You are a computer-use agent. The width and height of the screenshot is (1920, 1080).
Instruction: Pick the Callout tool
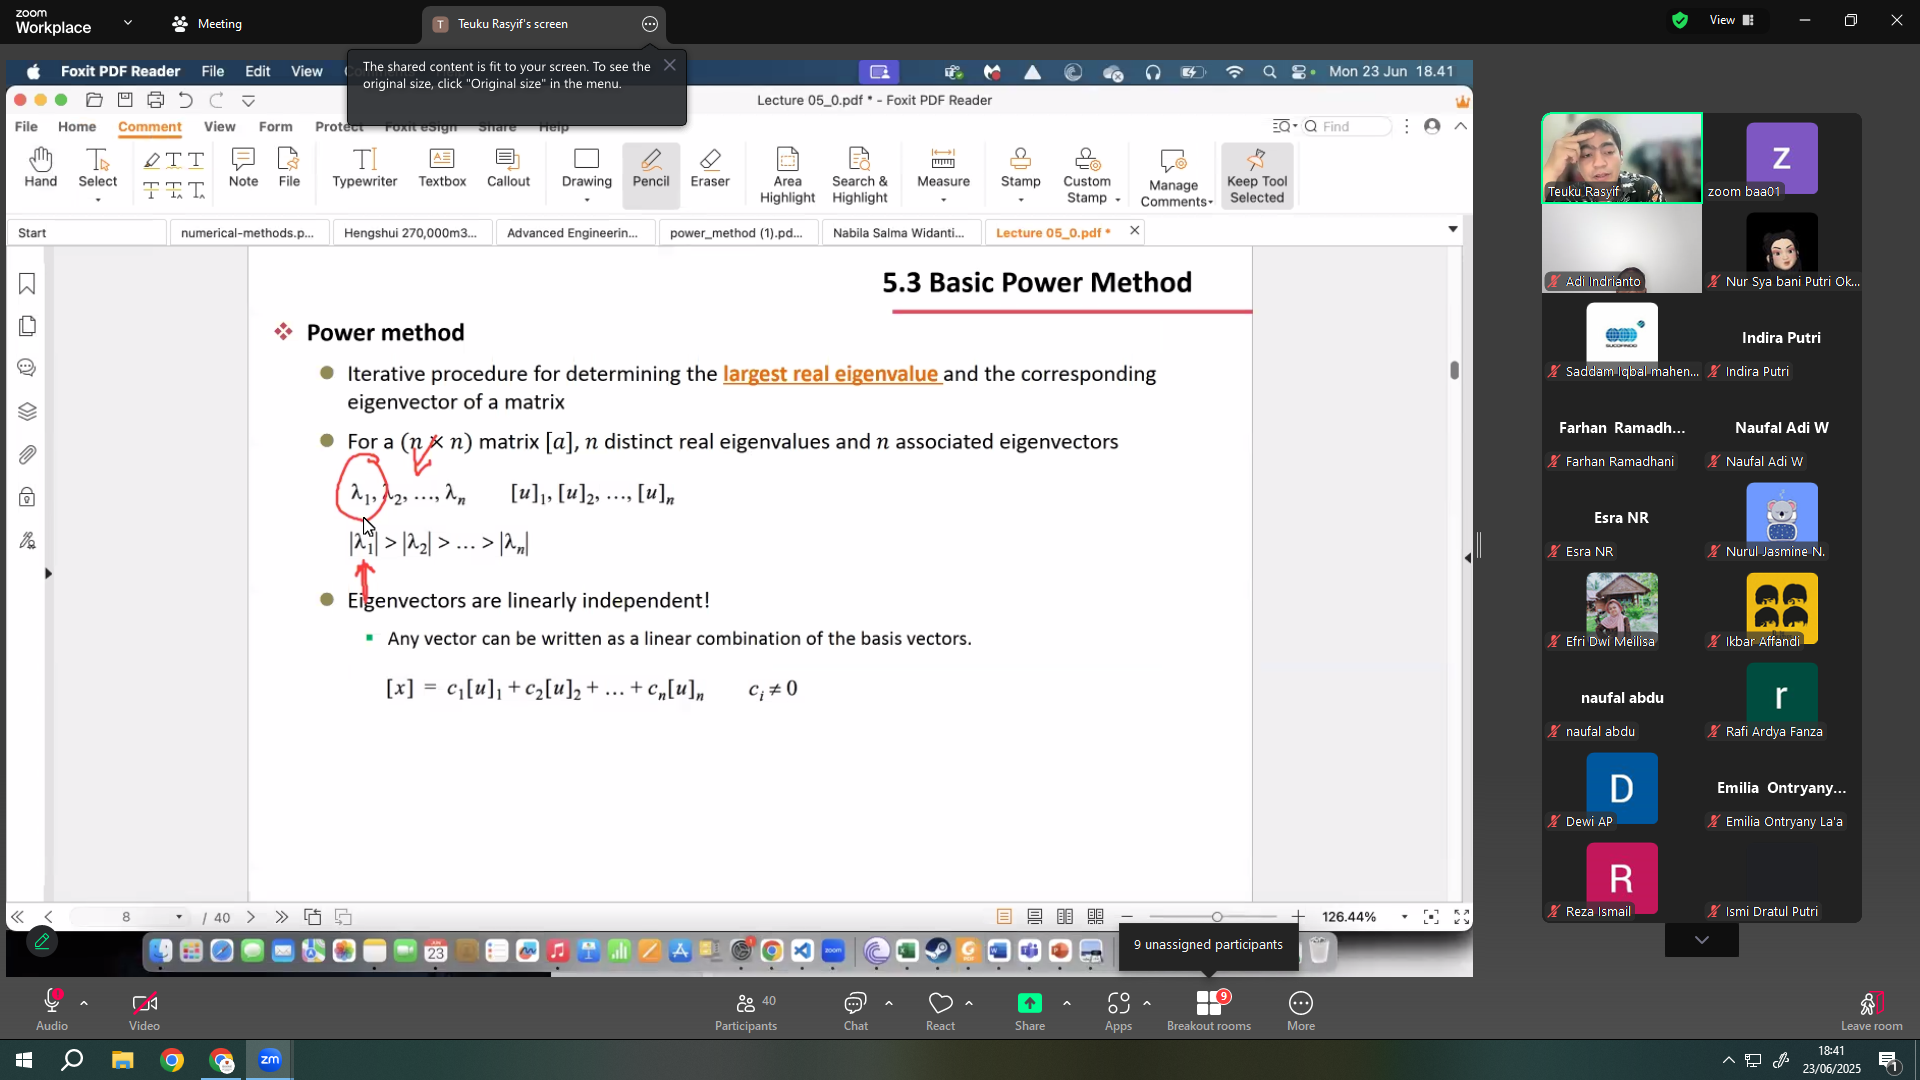[508, 168]
